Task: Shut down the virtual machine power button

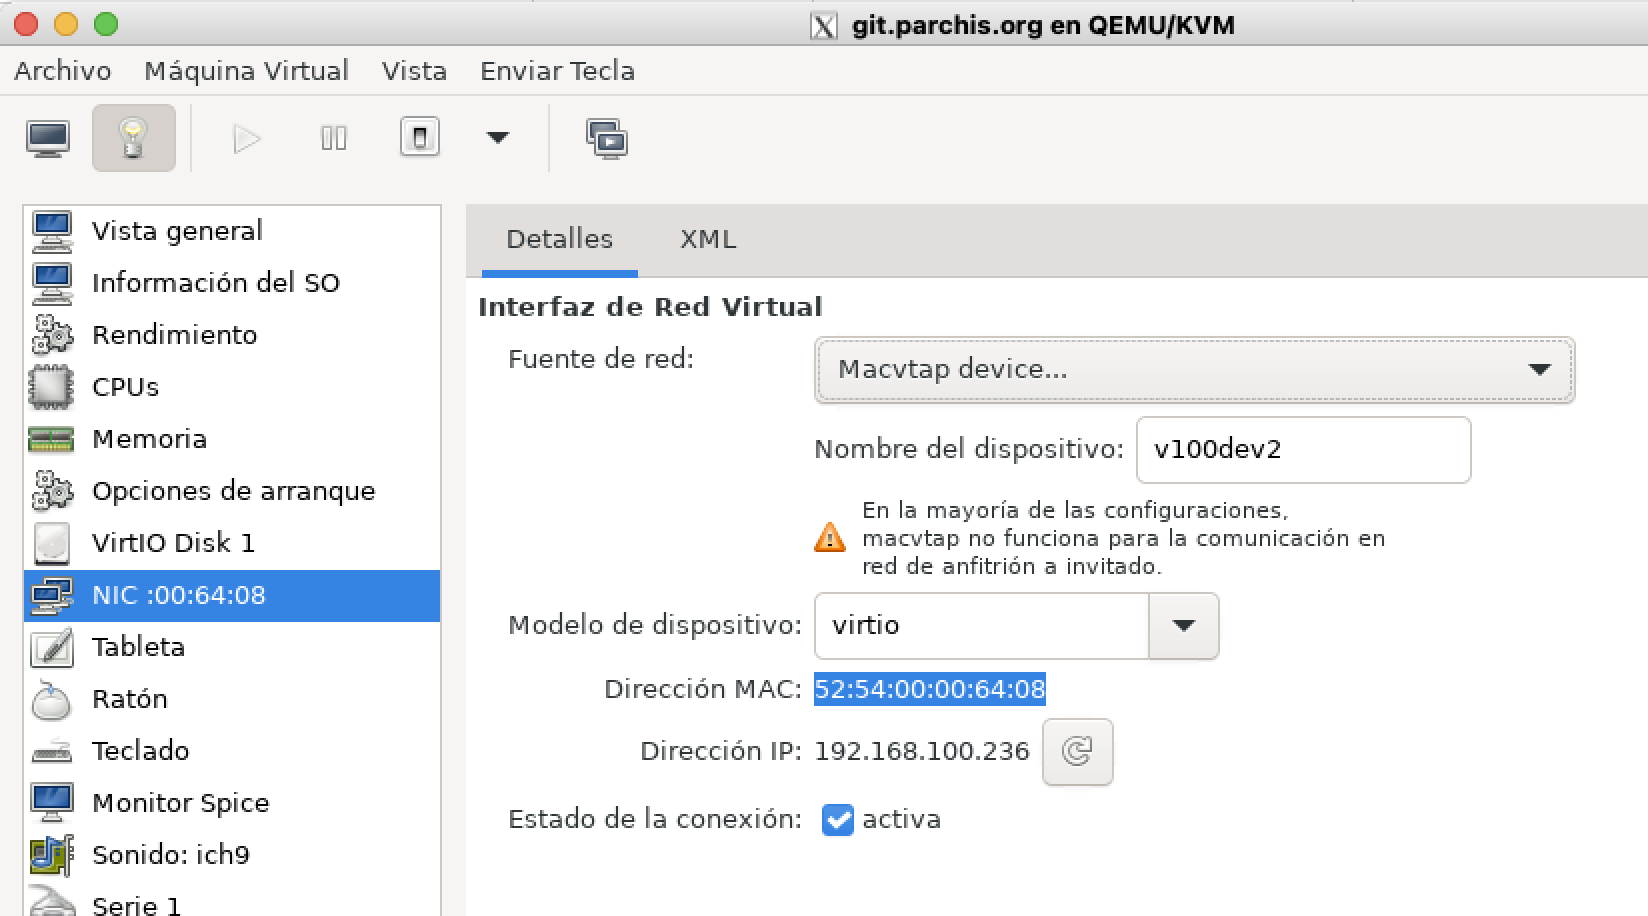Action: pos(420,137)
